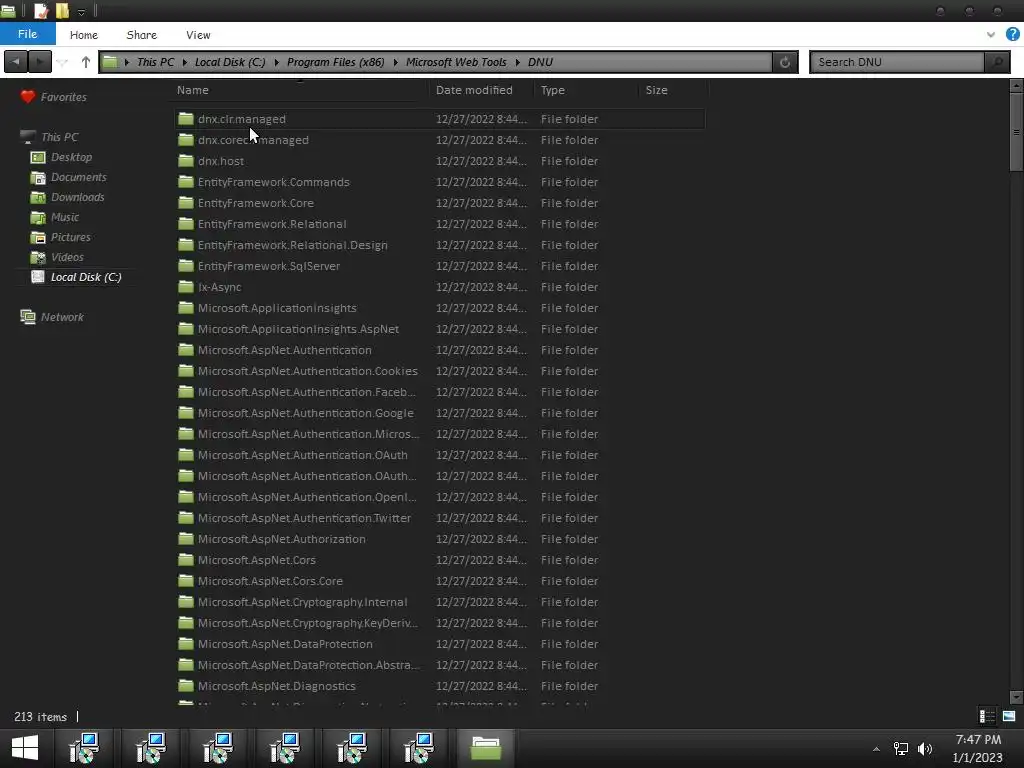The height and width of the screenshot is (768, 1024).
Task: Select the 'Microsoft.AspNet.Diagnostics' folder name
Action: click(x=277, y=686)
